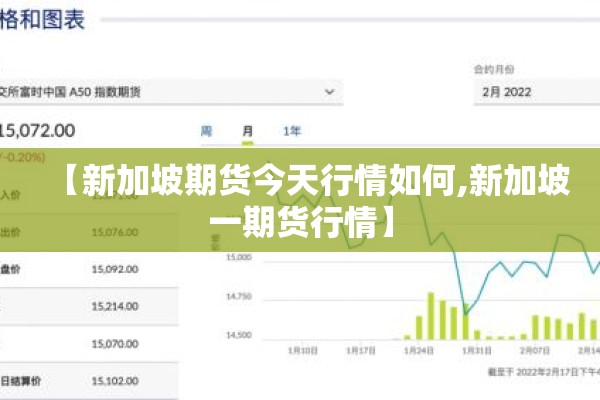The width and height of the screenshot is (600, 400).
Task: Click the value 15,070.00 in the table
Action: (x=115, y=344)
